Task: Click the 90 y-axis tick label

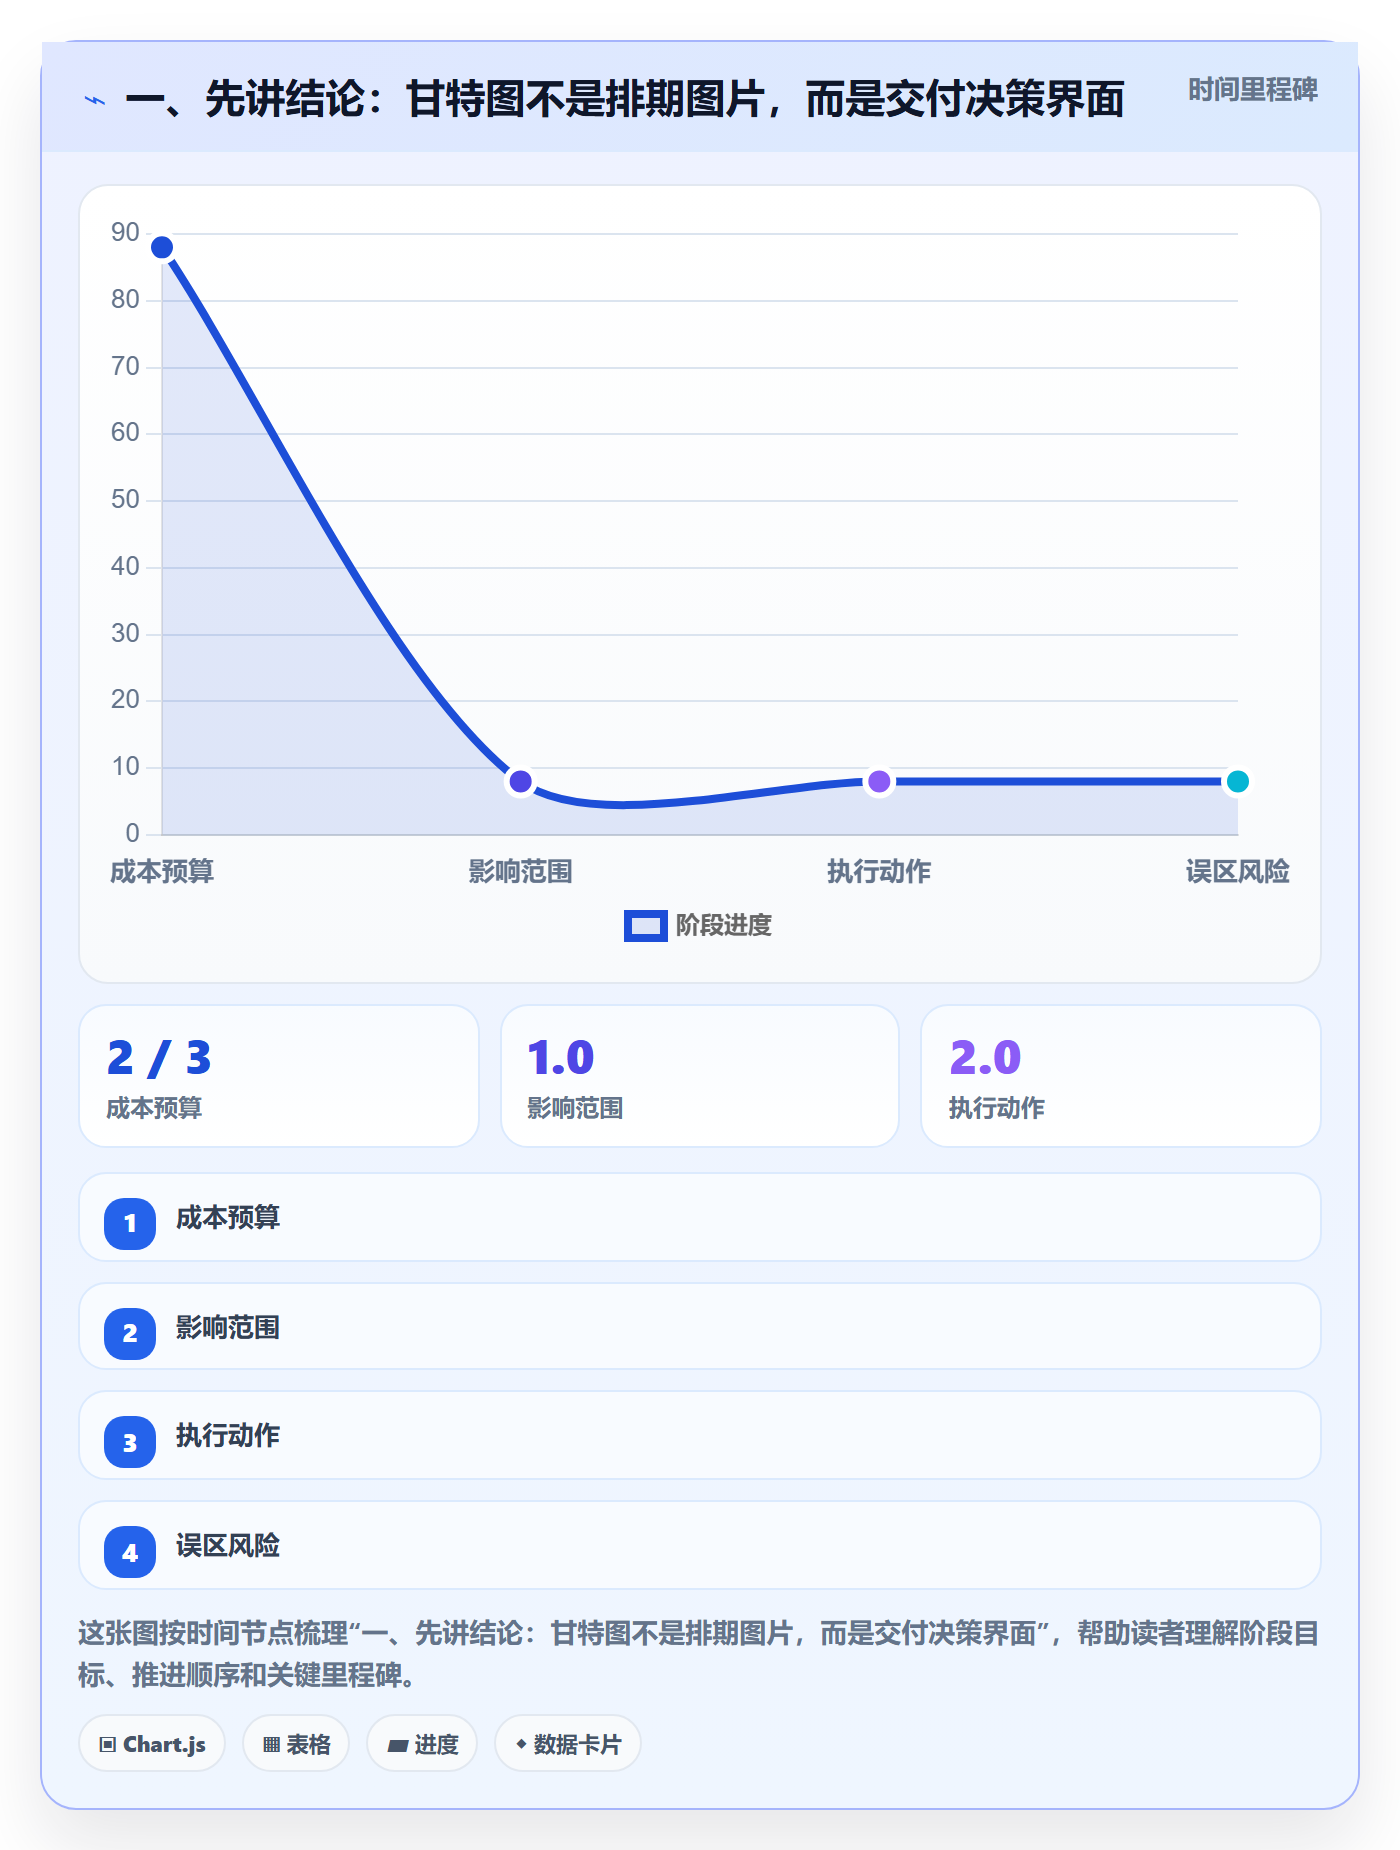Action: [x=125, y=232]
